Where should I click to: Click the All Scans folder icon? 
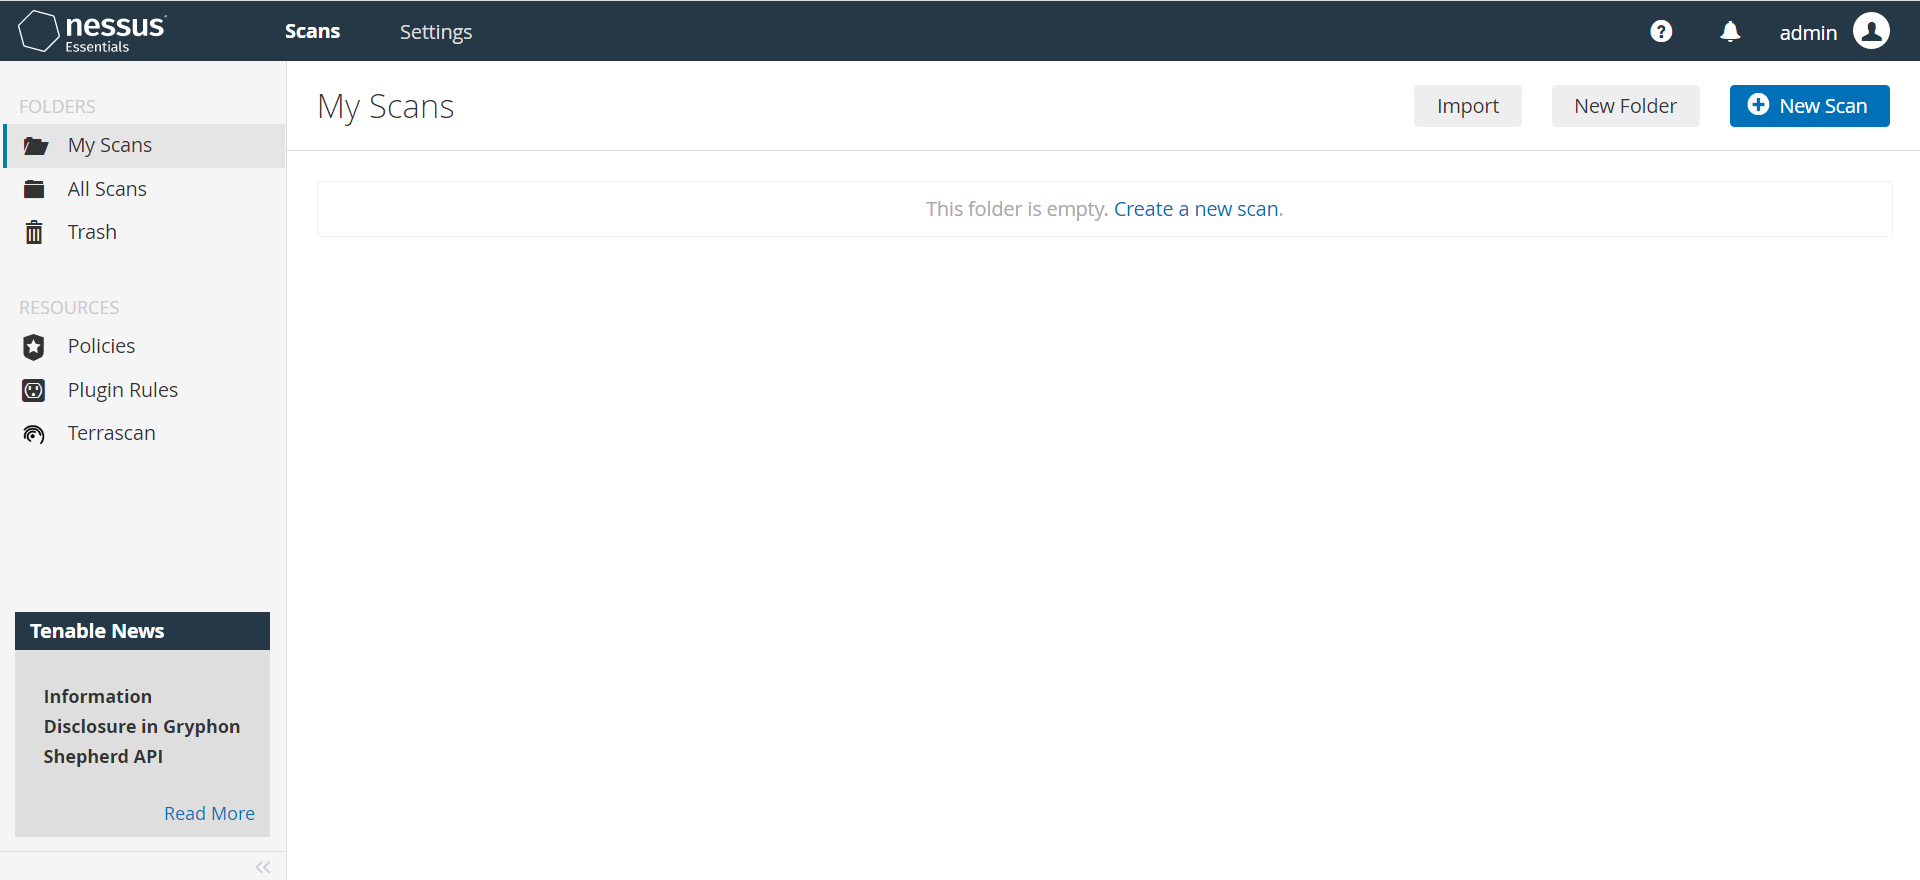click(34, 189)
